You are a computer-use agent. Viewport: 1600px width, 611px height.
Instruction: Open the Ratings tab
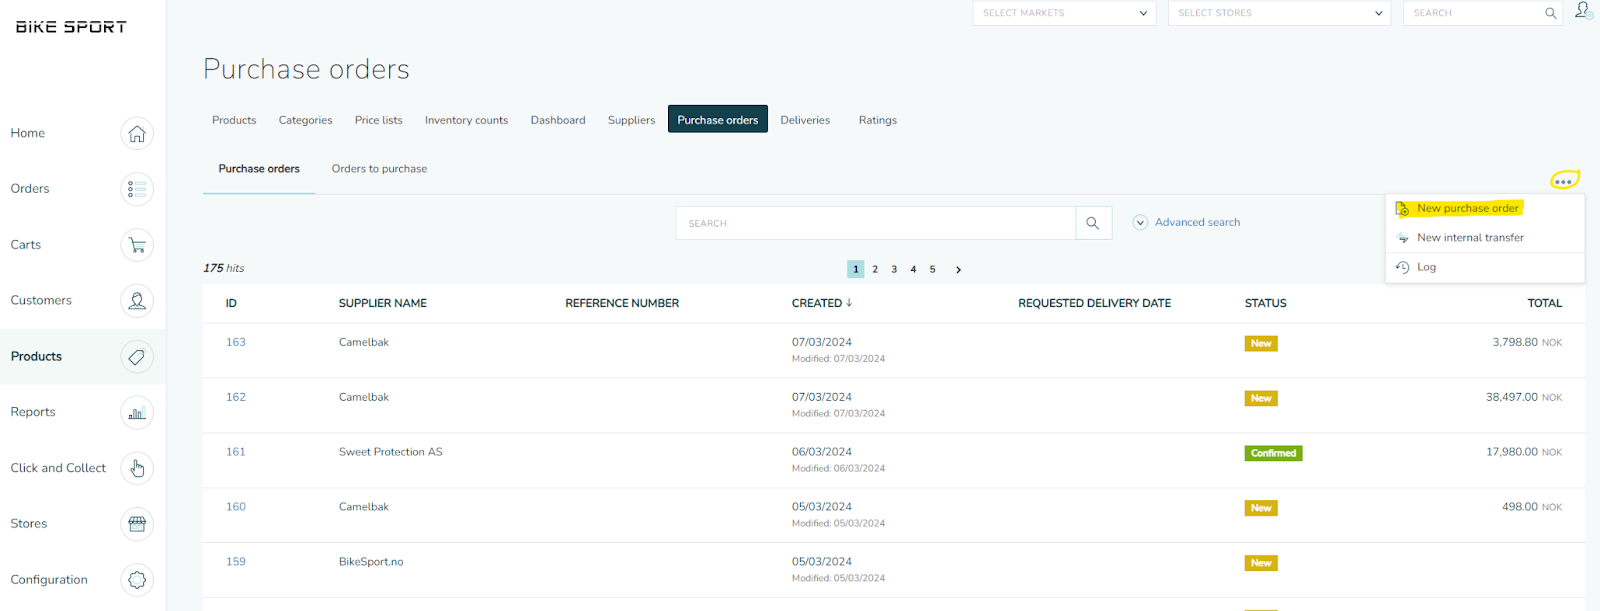878,120
